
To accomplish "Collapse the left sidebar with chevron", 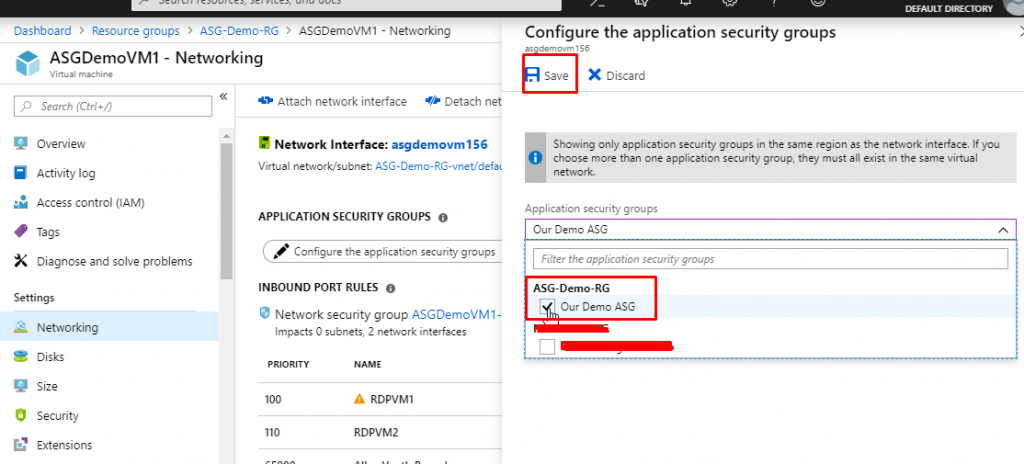I will [x=224, y=97].
